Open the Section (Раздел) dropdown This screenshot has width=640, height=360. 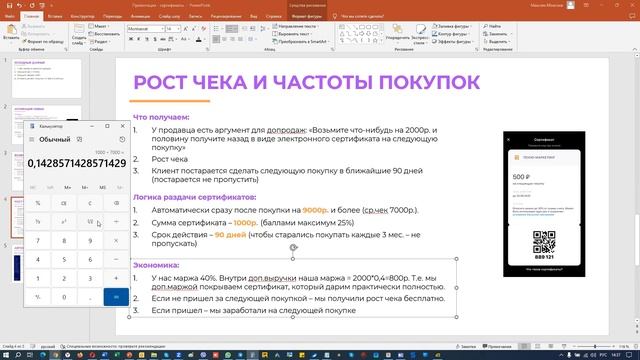click(x=99, y=41)
